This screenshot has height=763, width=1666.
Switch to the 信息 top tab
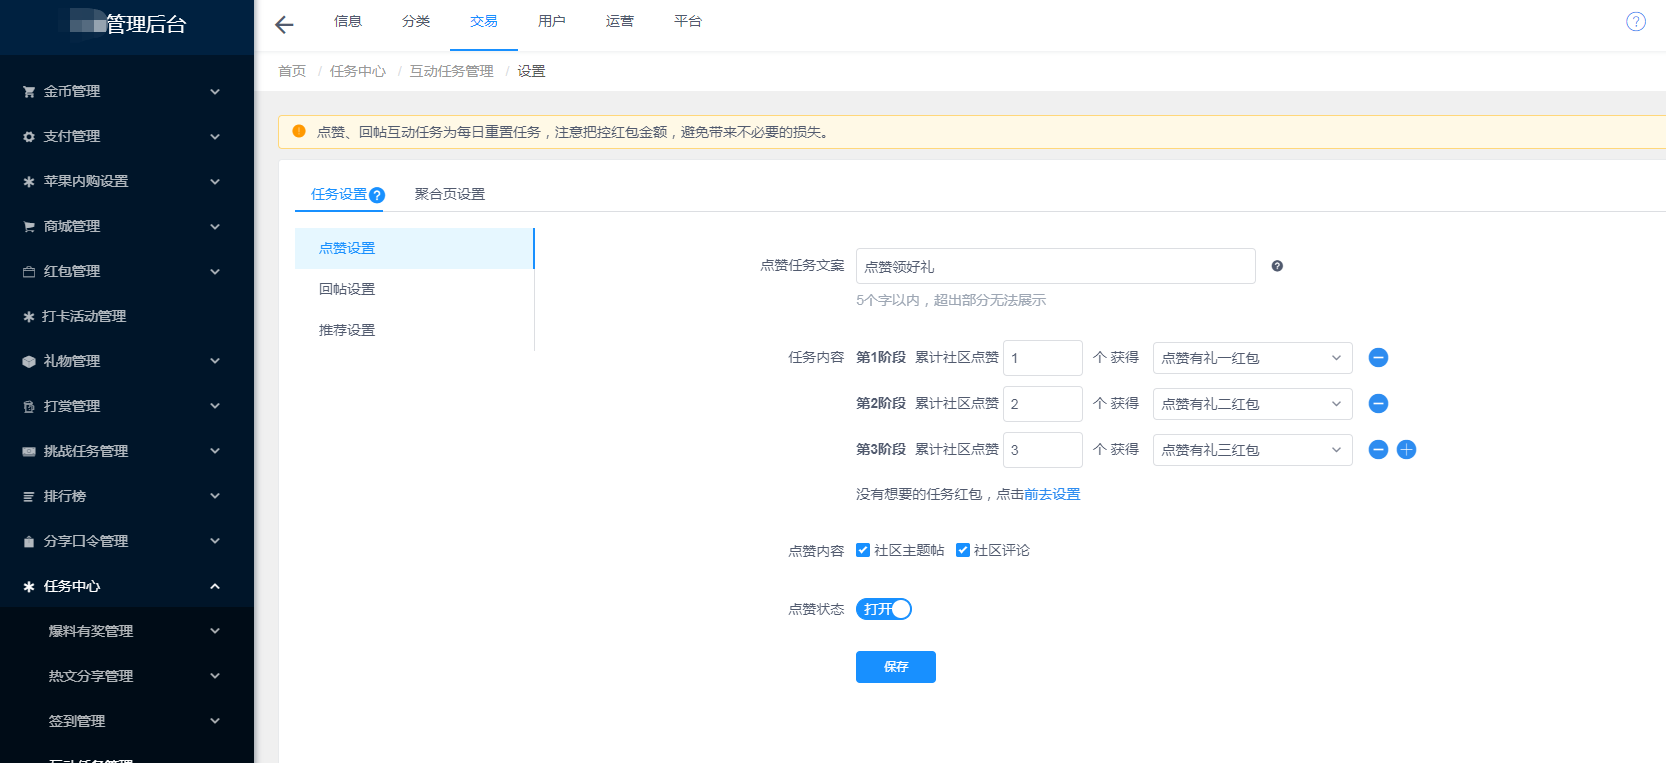tap(348, 21)
